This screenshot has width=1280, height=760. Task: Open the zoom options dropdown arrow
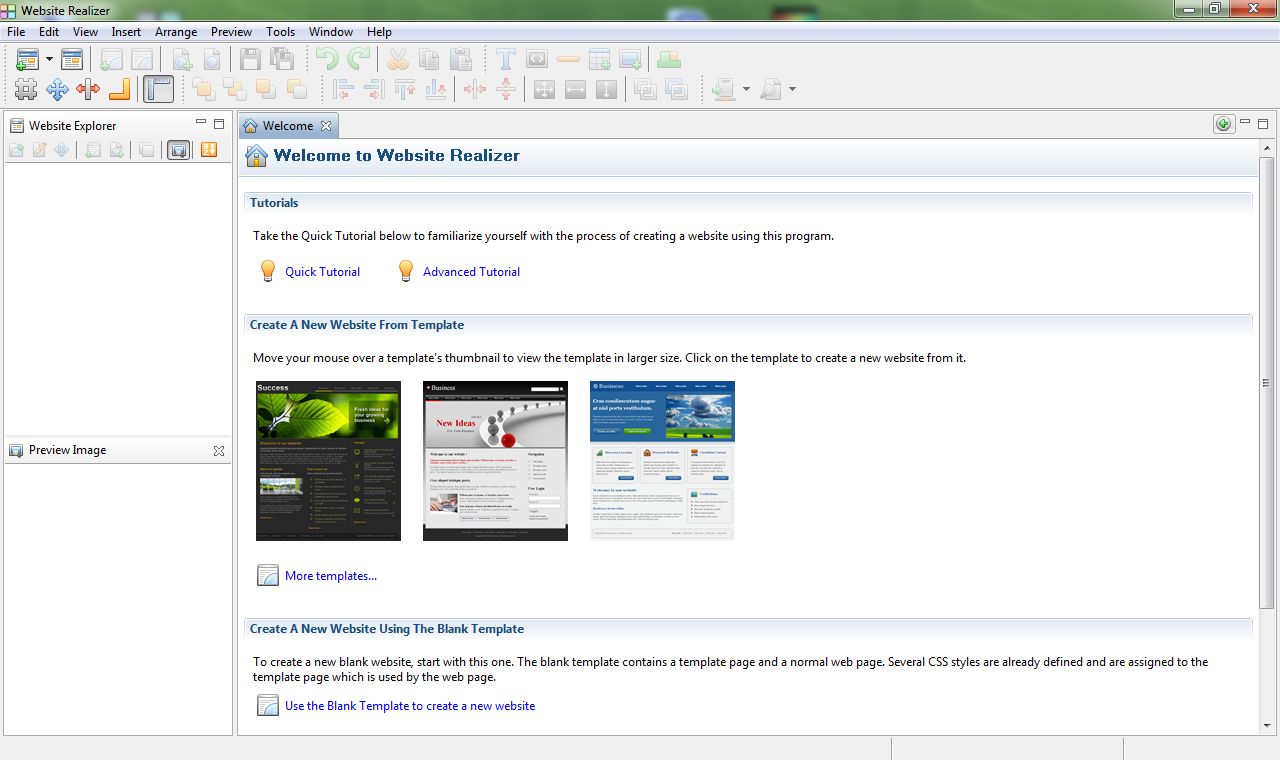(746, 89)
